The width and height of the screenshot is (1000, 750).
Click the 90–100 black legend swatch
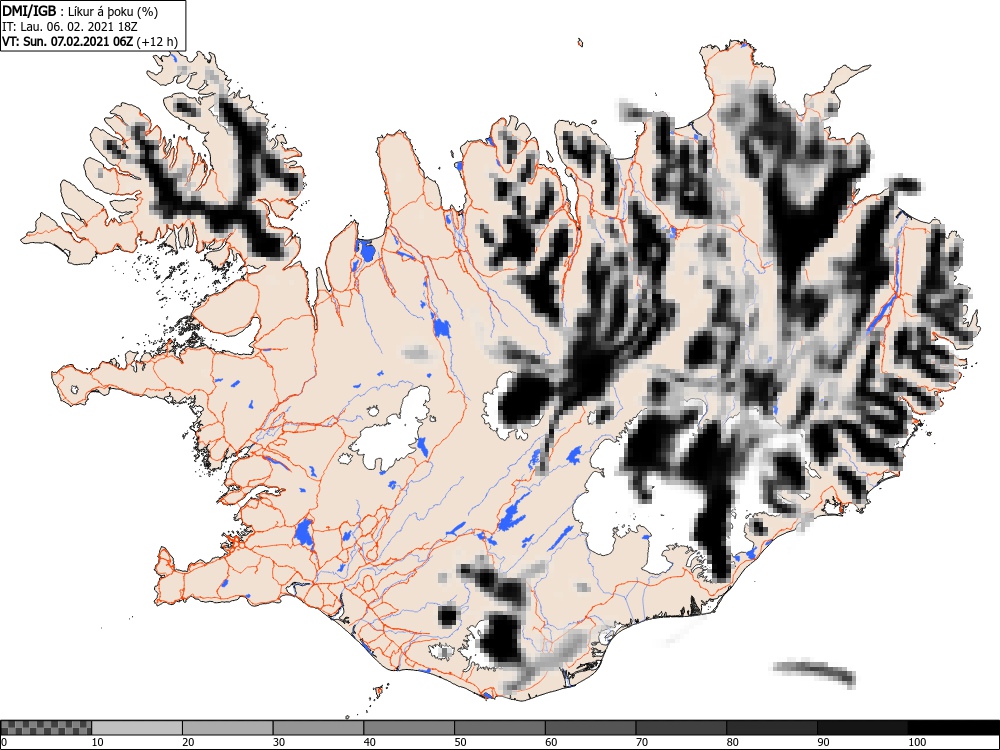(862, 728)
